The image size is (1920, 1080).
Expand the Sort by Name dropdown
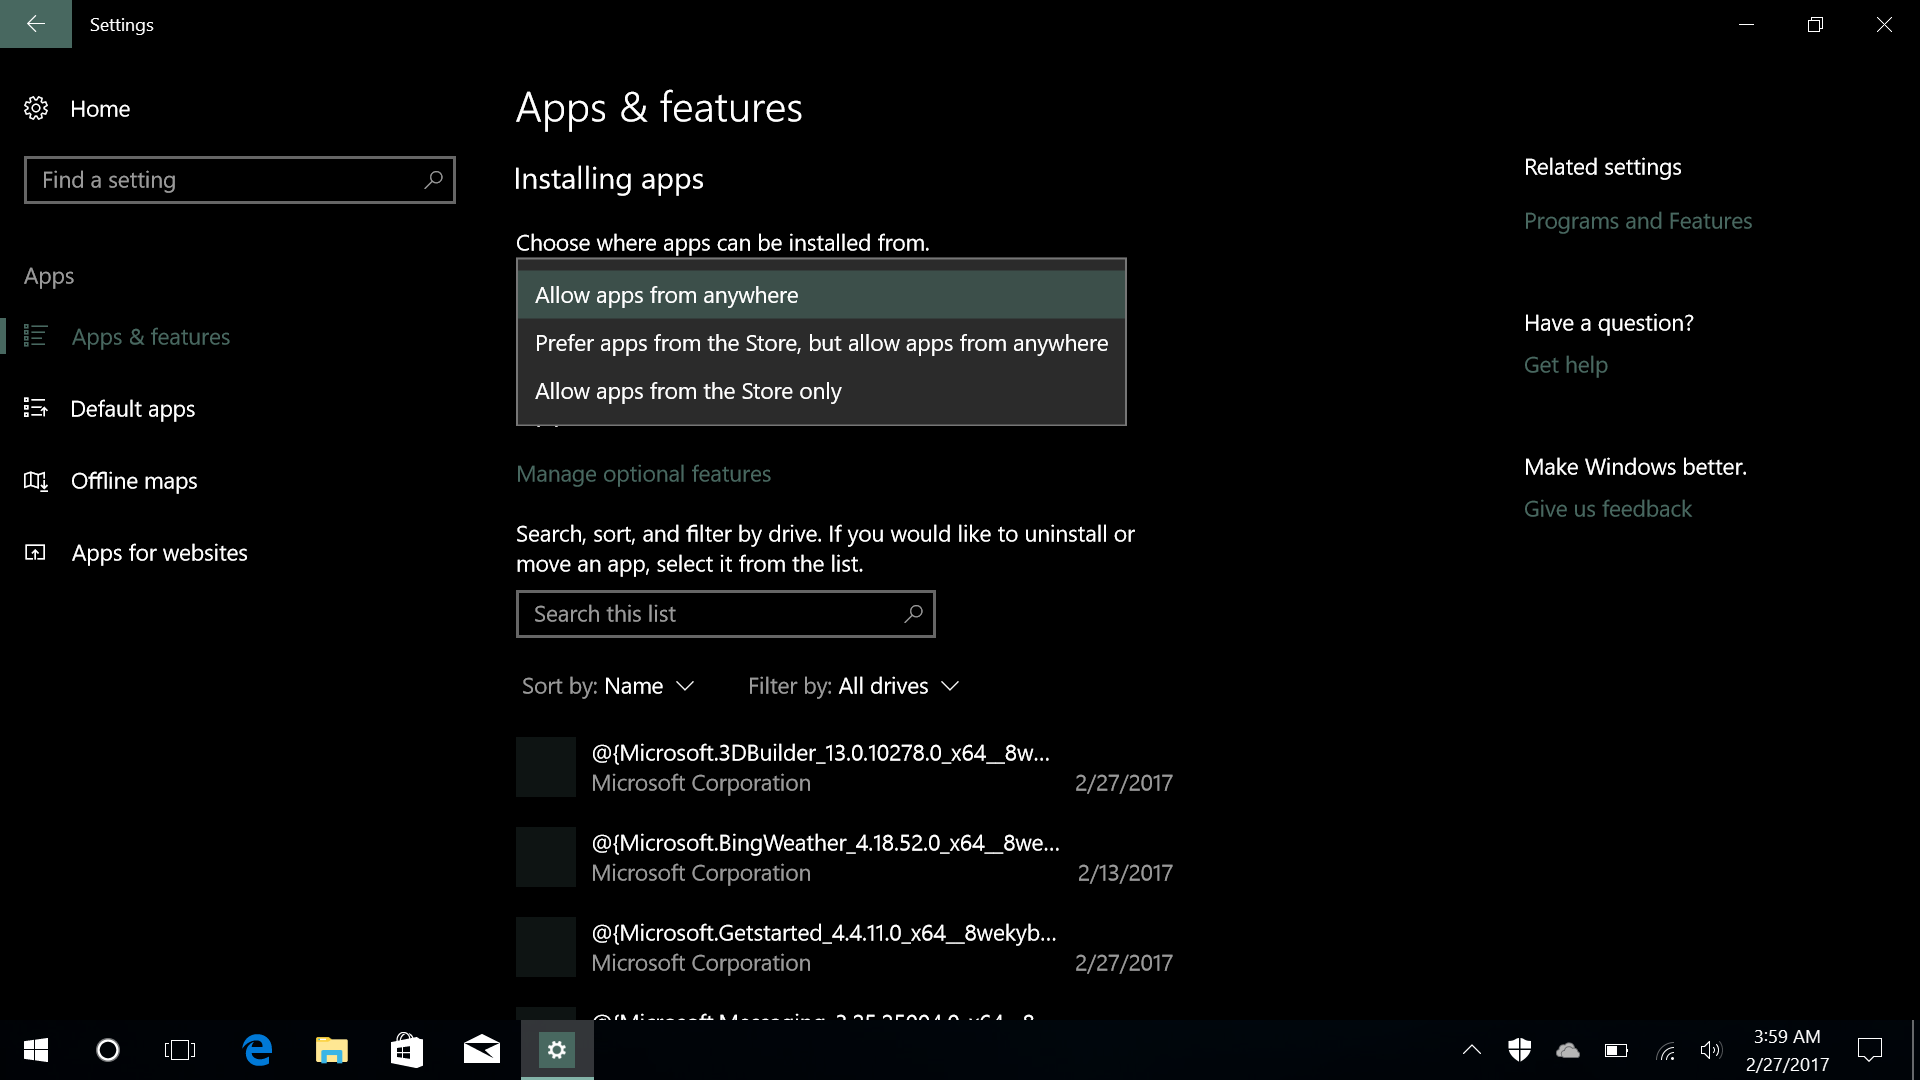608,686
